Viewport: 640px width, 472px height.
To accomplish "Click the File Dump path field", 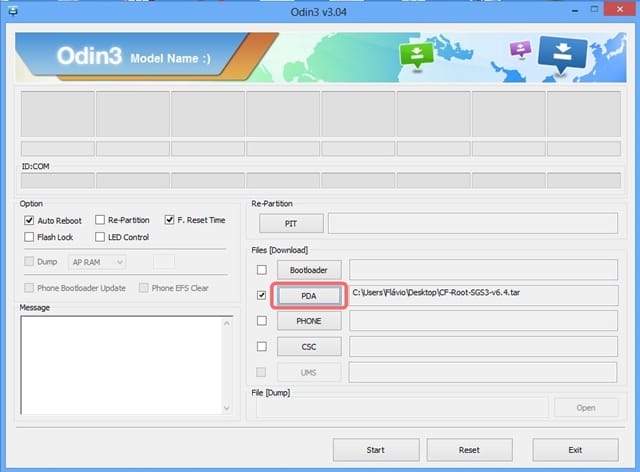I will pos(402,407).
